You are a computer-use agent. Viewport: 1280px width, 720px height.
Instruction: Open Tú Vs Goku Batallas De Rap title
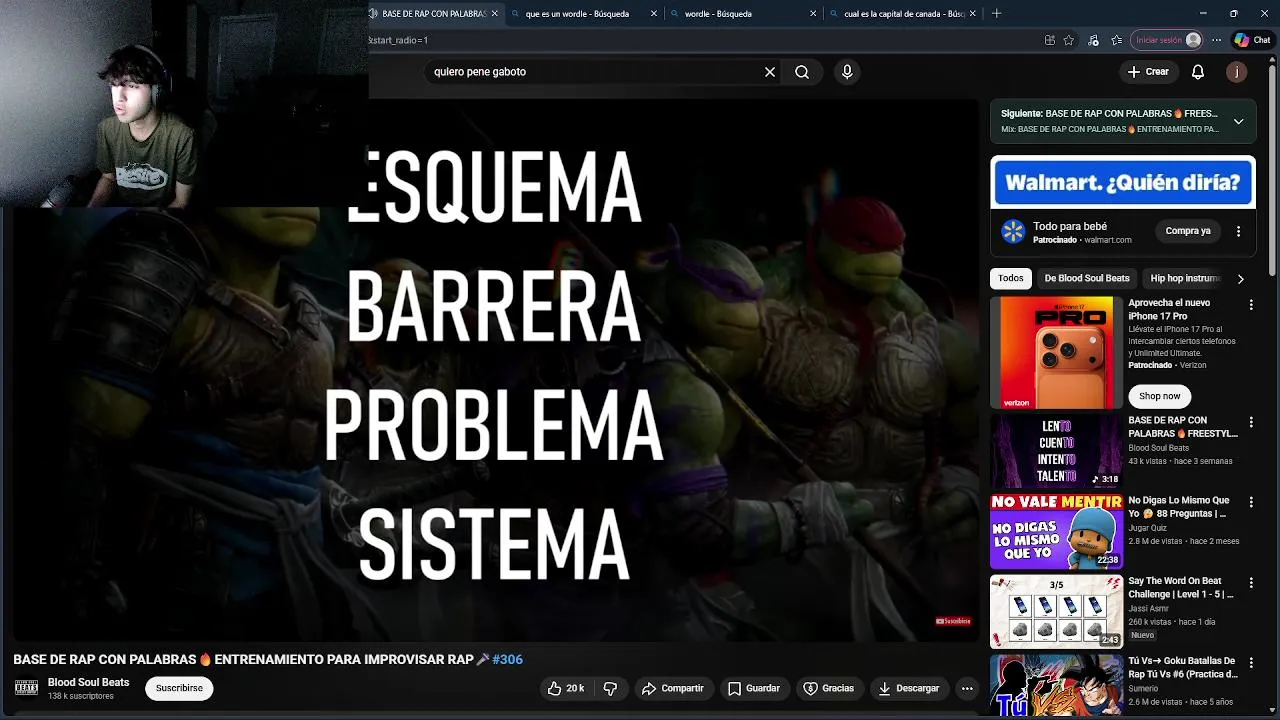pos(1182,667)
